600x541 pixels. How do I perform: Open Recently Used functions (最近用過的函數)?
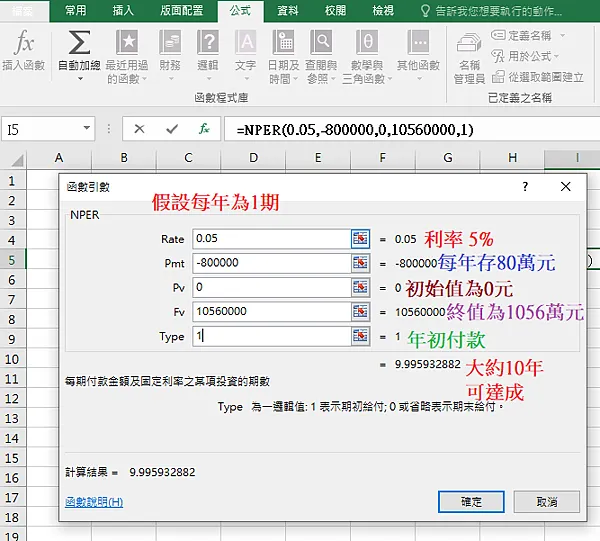click(x=127, y=57)
